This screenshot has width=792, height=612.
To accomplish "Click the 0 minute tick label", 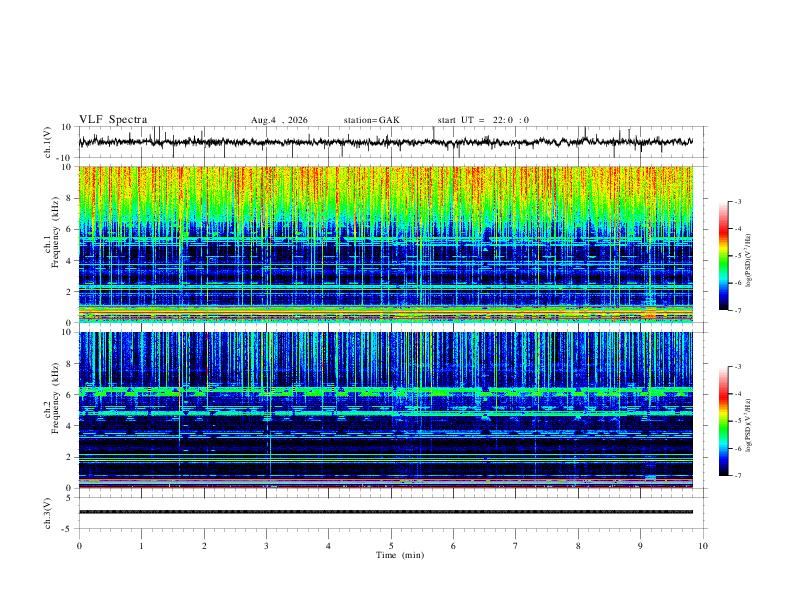I will [79, 546].
